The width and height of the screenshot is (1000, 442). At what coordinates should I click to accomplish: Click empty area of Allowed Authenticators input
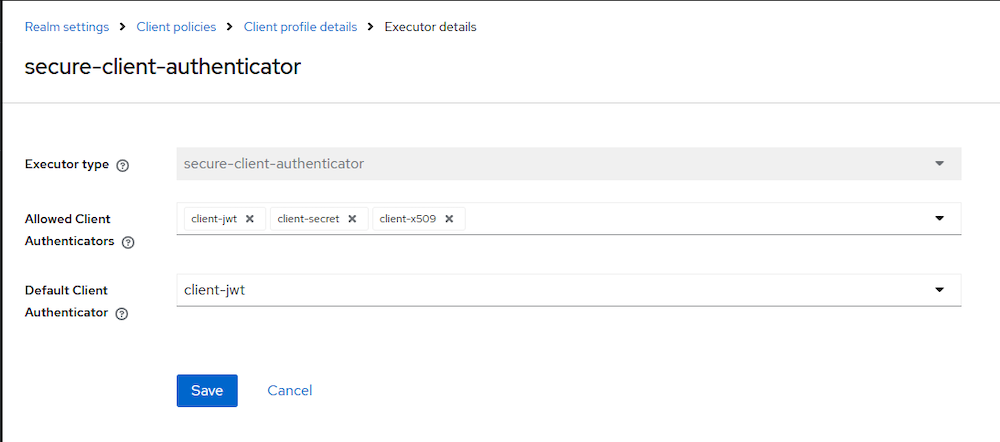[x=690, y=219]
